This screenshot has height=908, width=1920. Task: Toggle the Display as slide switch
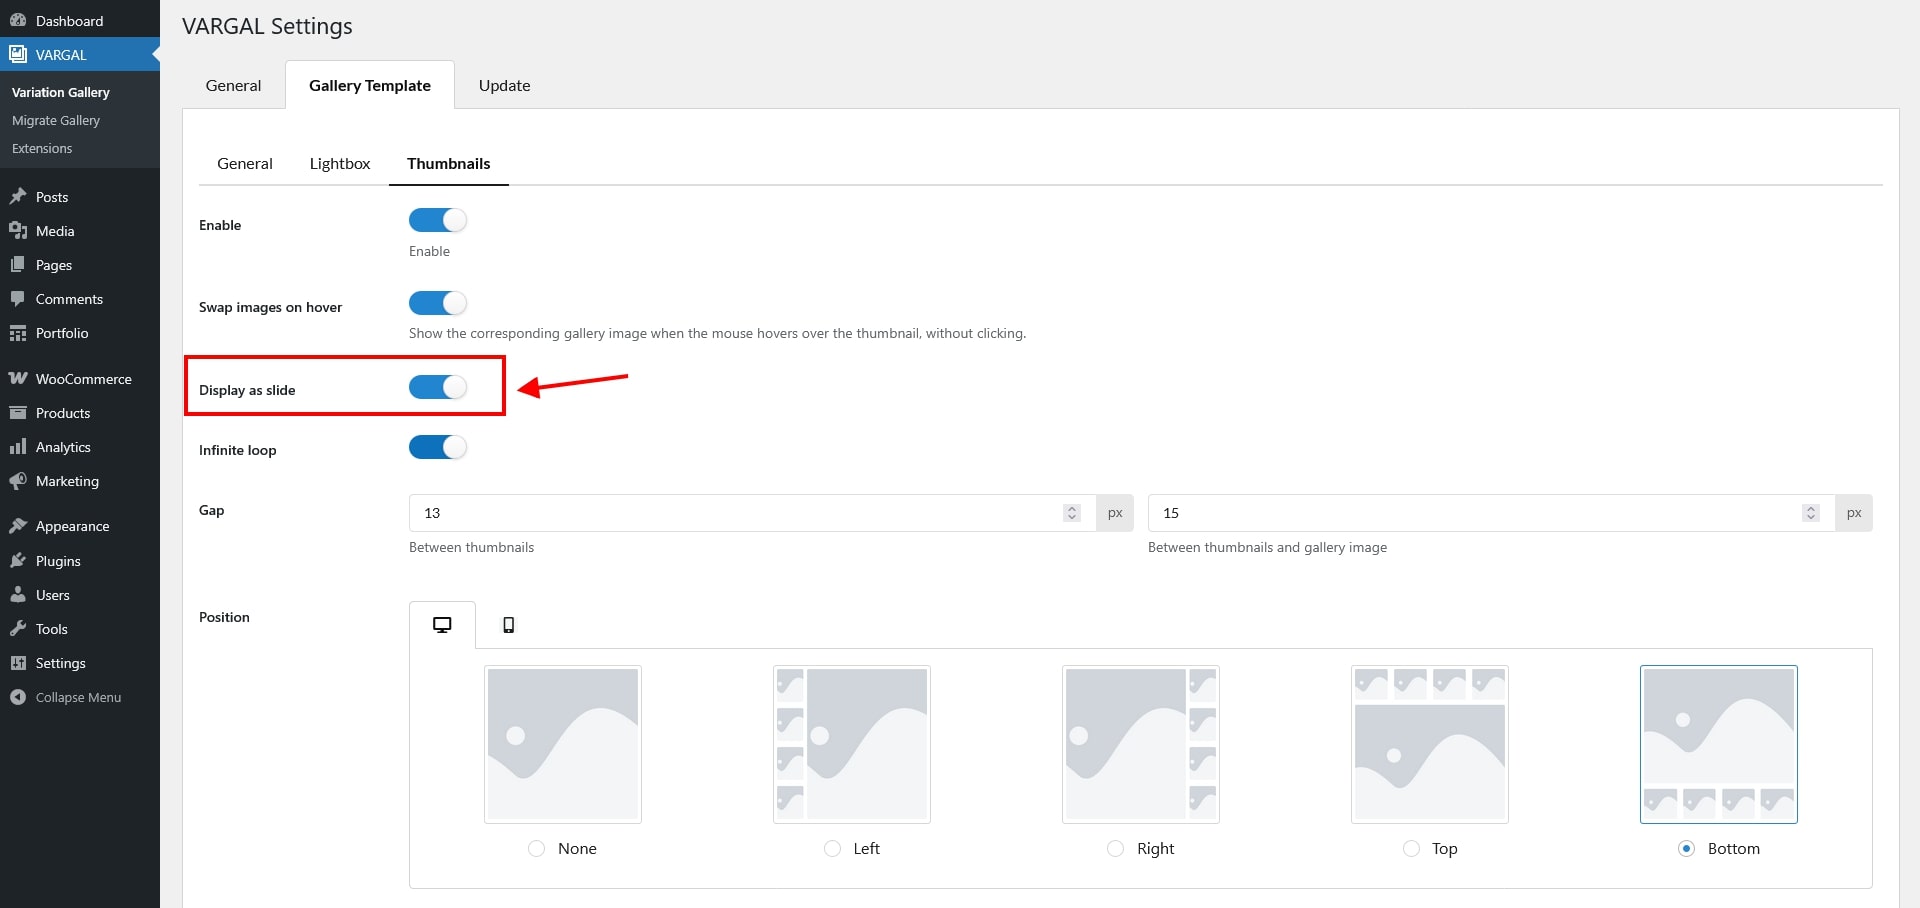[438, 387]
